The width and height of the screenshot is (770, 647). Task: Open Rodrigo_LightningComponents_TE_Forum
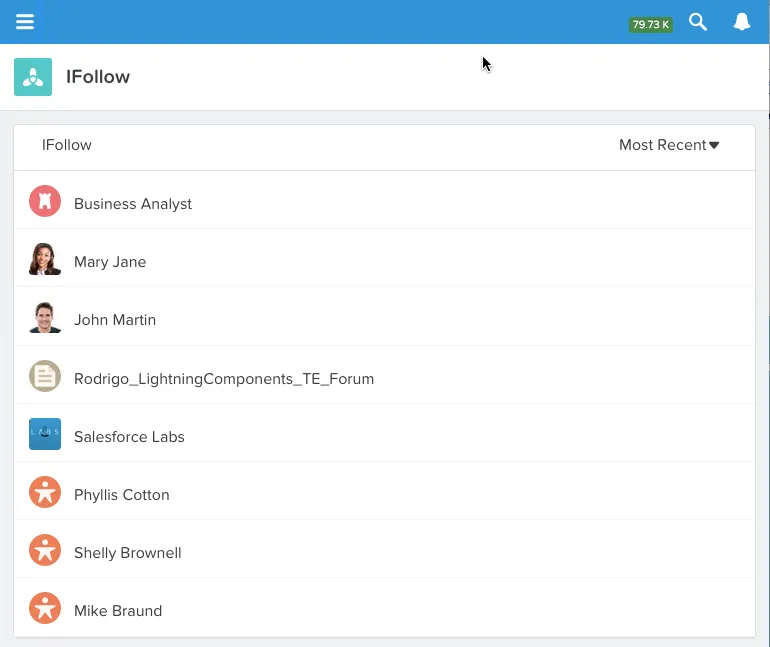pos(224,379)
